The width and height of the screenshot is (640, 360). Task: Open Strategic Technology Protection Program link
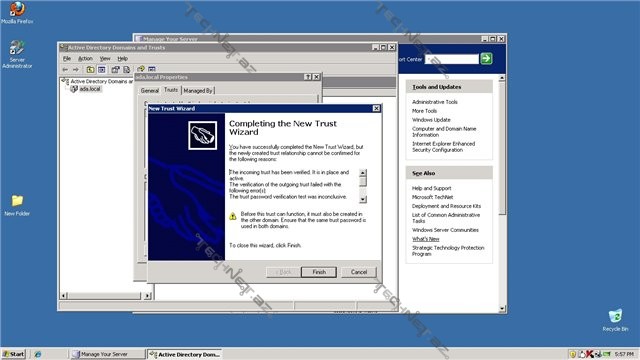(448, 251)
